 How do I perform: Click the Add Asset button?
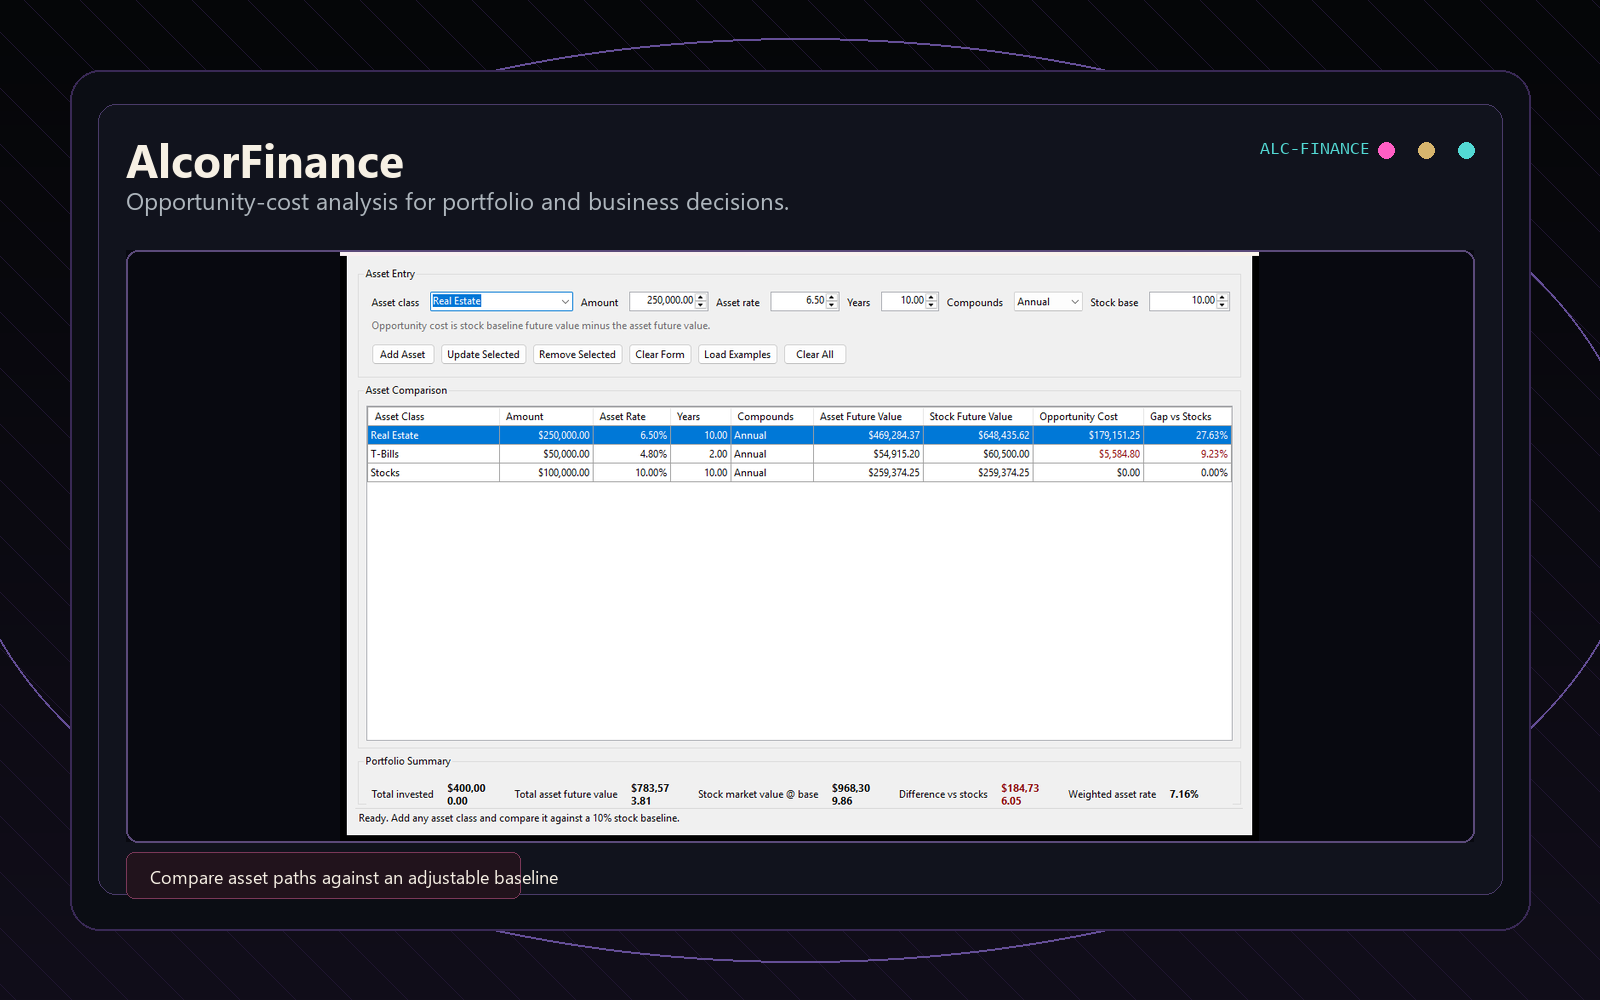(402, 355)
